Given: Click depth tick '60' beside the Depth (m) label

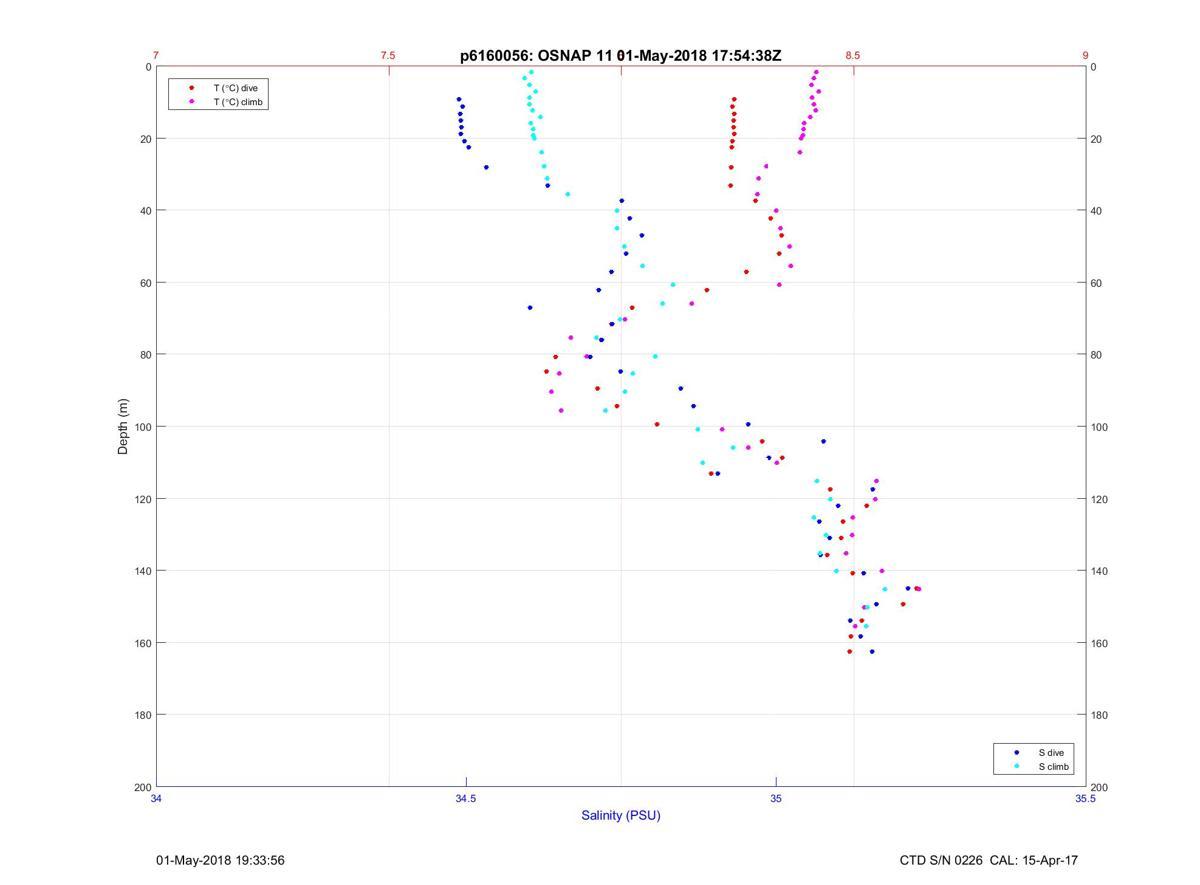Looking at the screenshot, I should [145, 283].
